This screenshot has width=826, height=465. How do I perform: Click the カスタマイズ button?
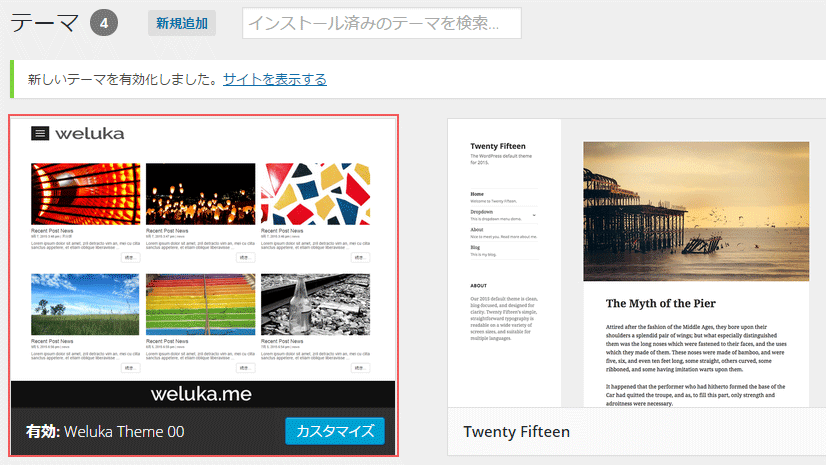(335, 431)
